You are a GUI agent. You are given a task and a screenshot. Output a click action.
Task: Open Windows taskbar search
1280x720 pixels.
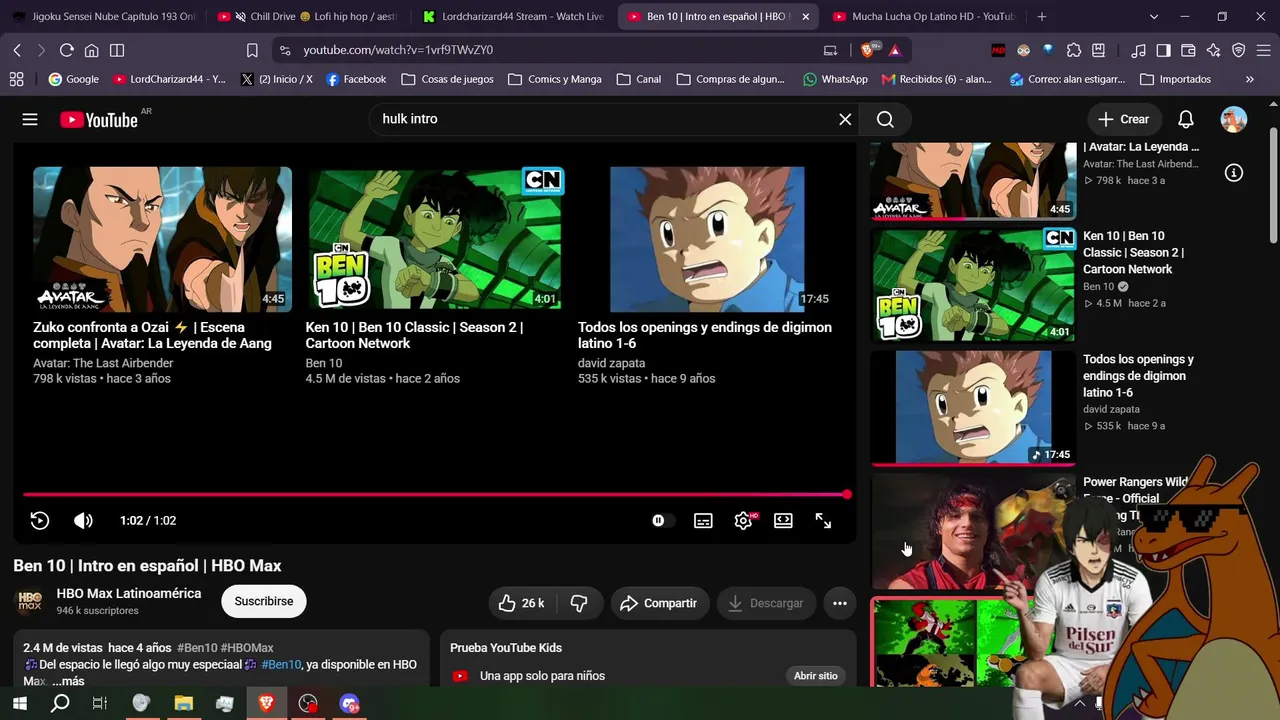[60, 704]
